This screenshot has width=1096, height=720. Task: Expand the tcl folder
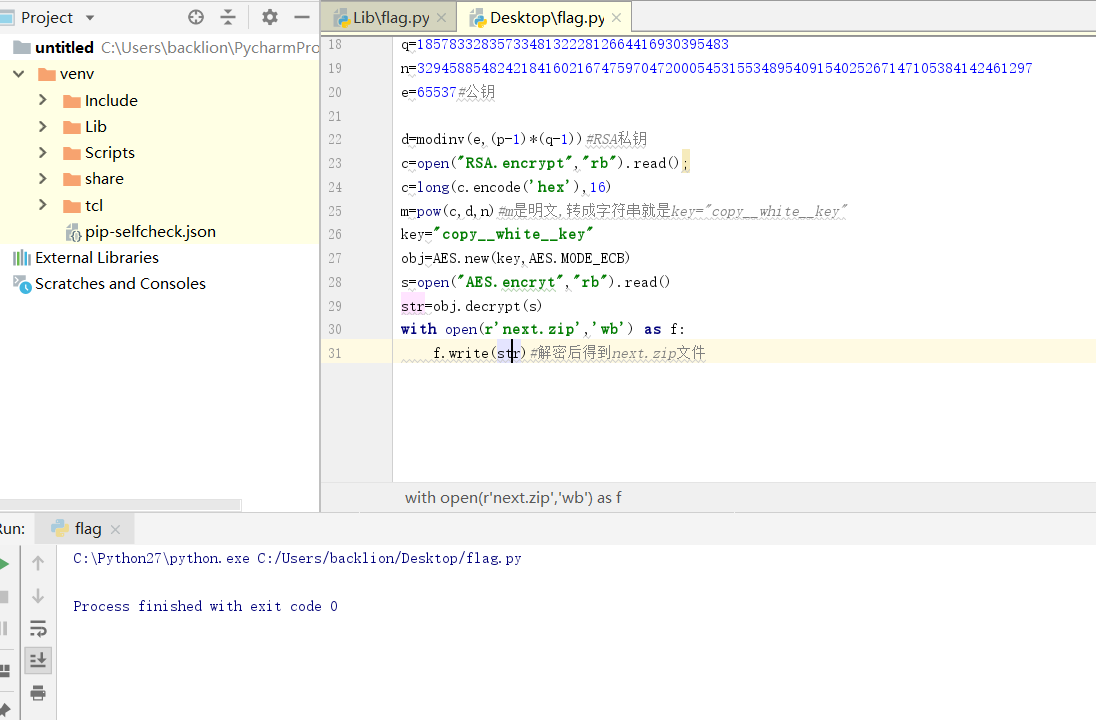pos(43,205)
